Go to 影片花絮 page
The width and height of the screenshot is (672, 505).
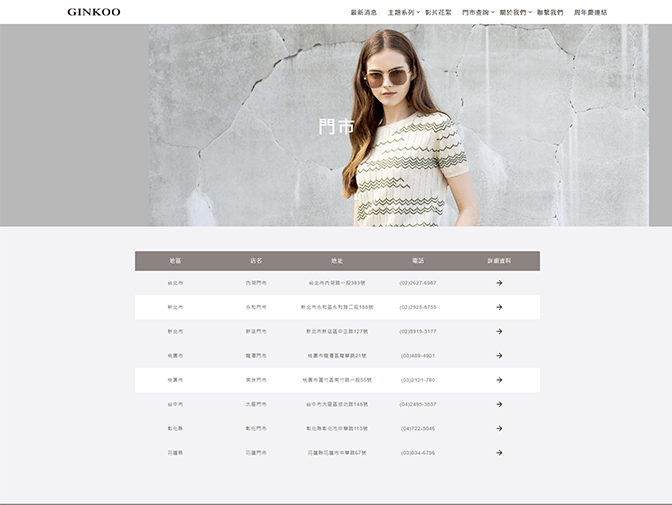(x=439, y=13)
